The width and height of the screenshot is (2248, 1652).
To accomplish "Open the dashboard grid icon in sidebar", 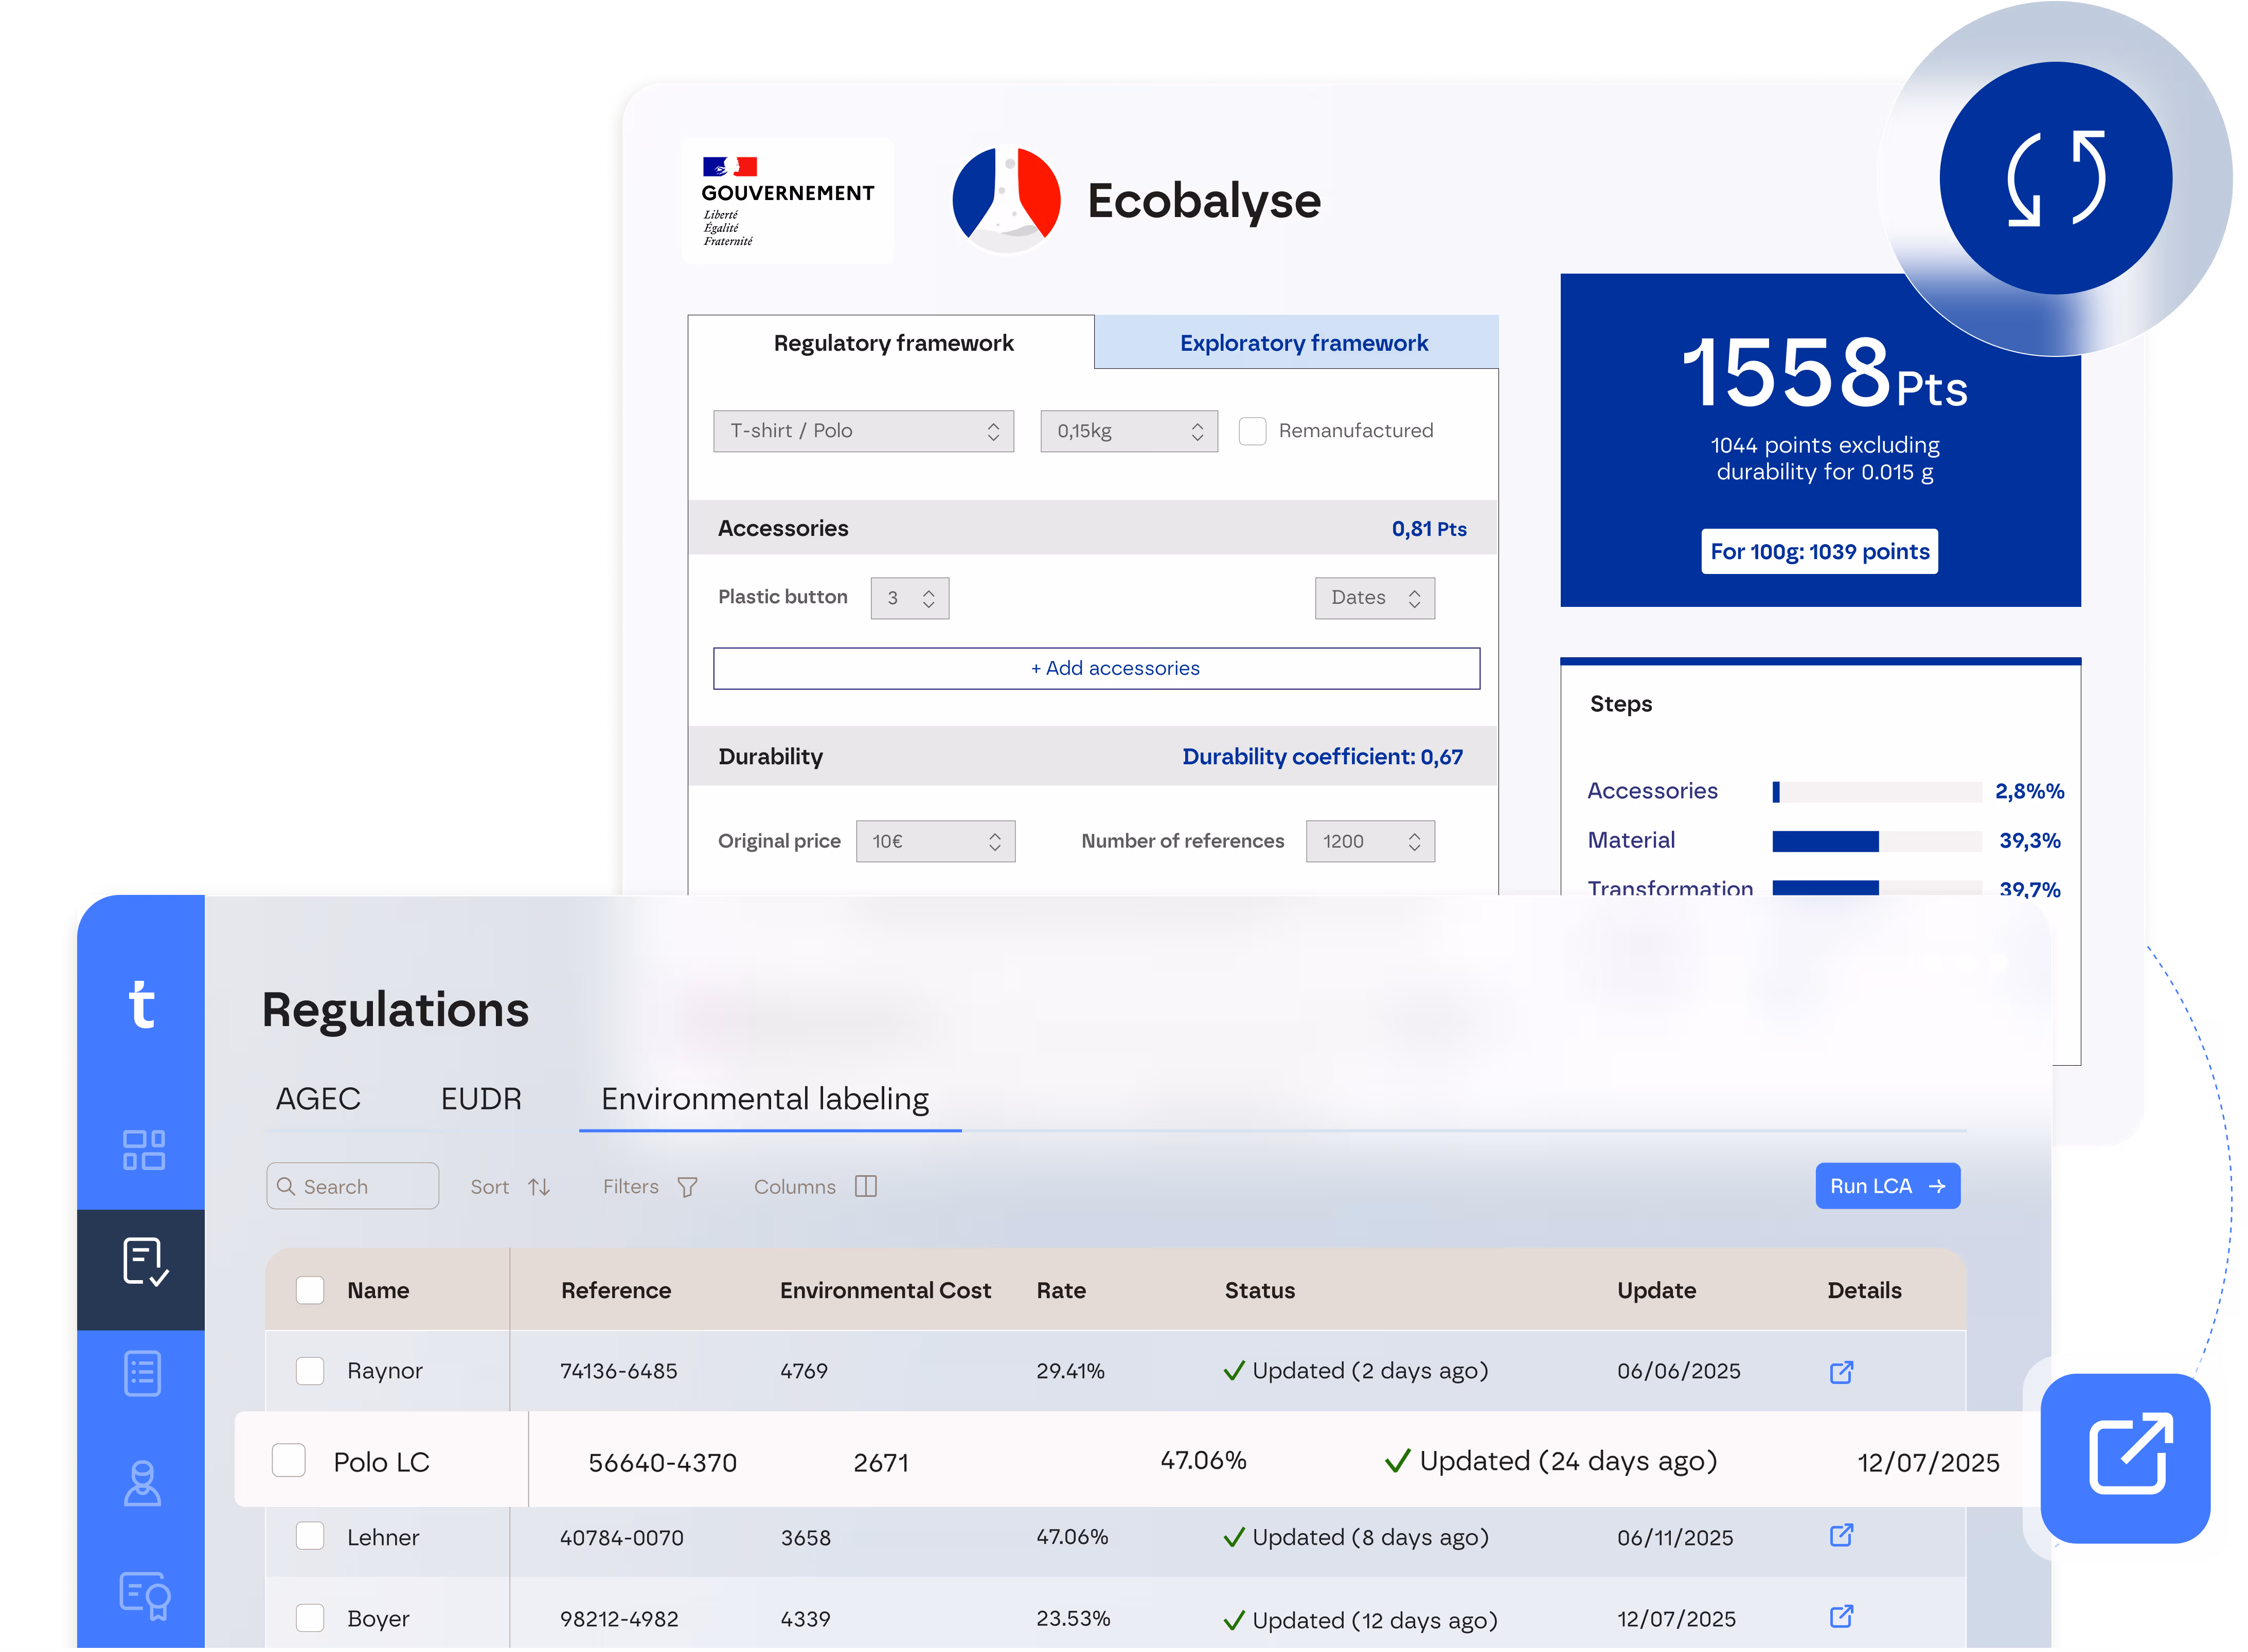I will coord(143,1149).
